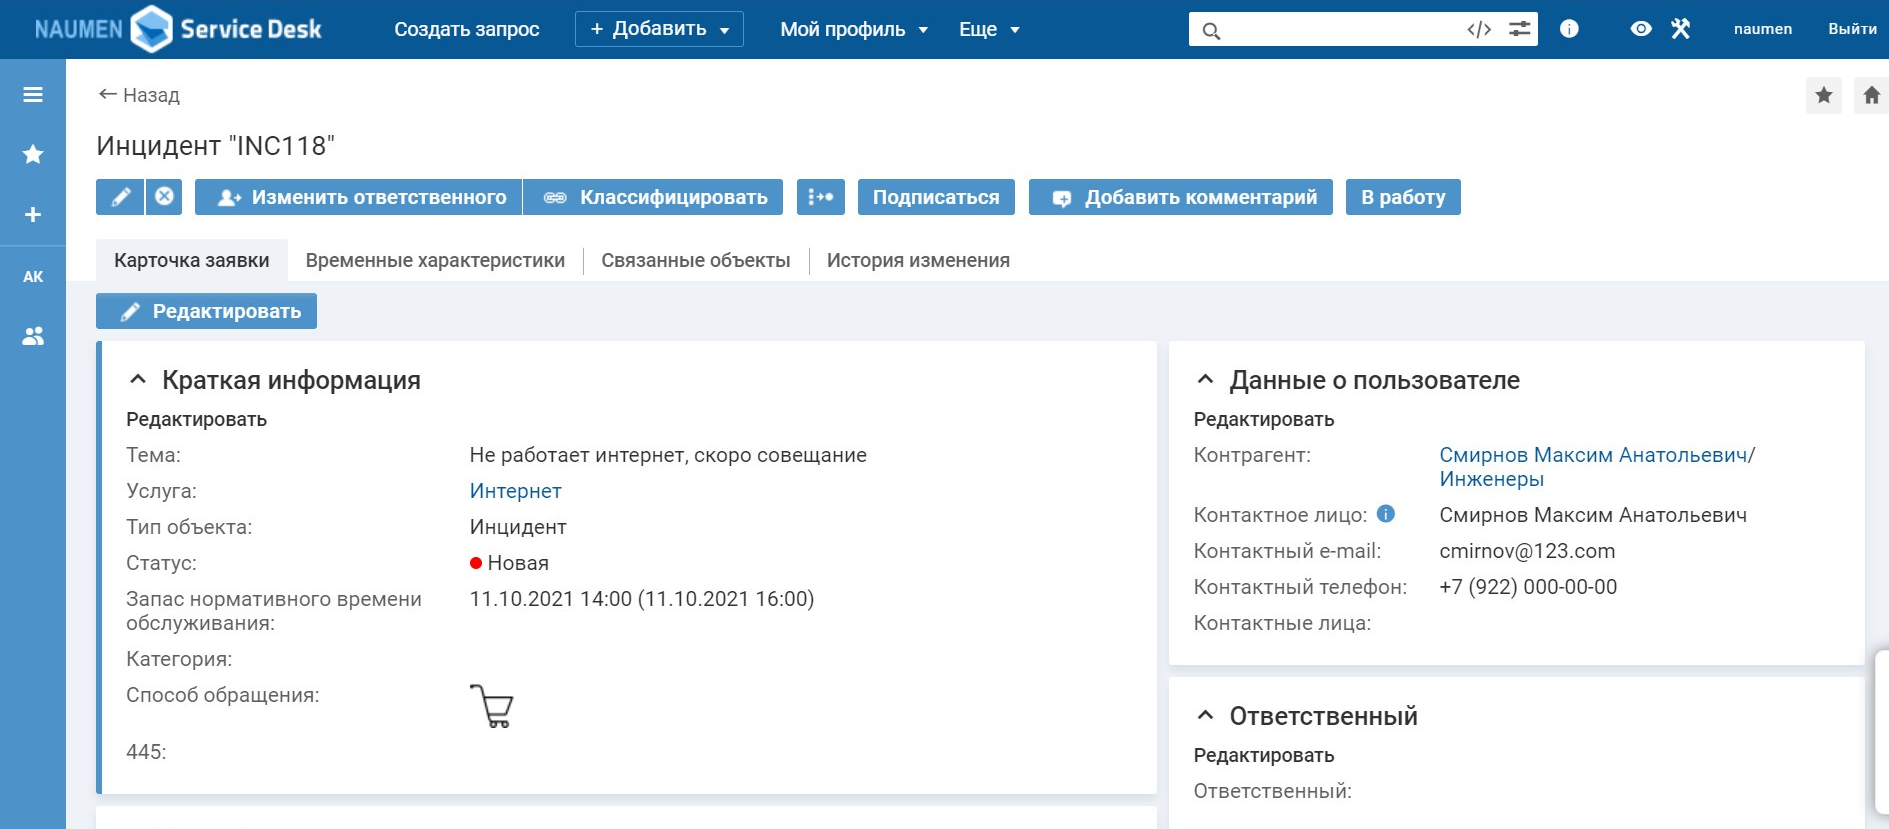Switch to История изменения tab
Image resolution: width=1889 pixels, height=829 pixels.
point(917,260)
